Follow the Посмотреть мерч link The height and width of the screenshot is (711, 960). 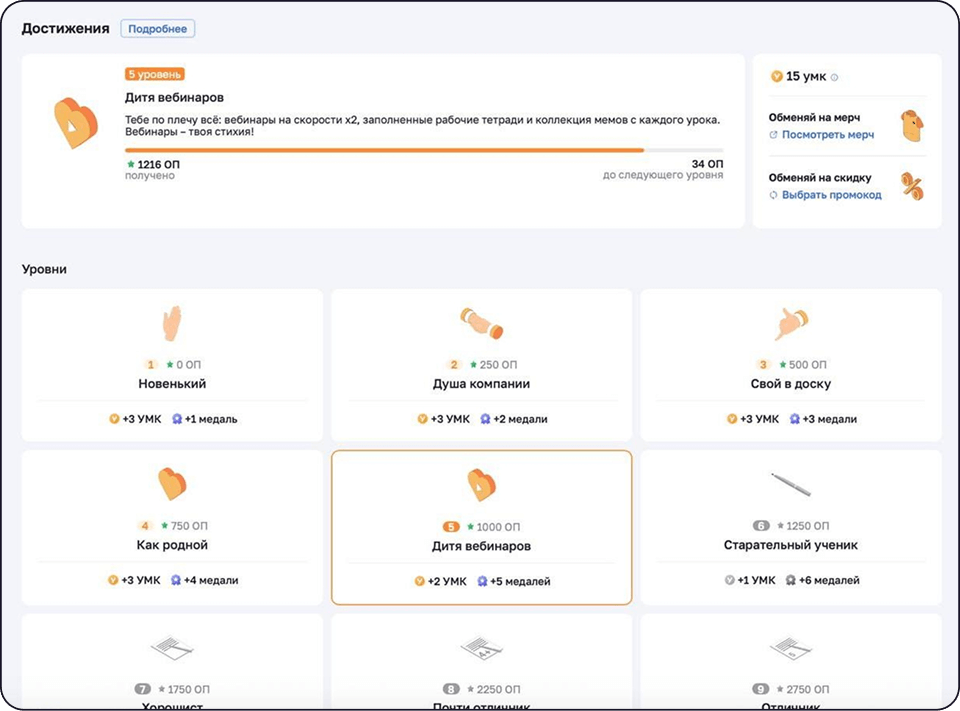(827, 135)
